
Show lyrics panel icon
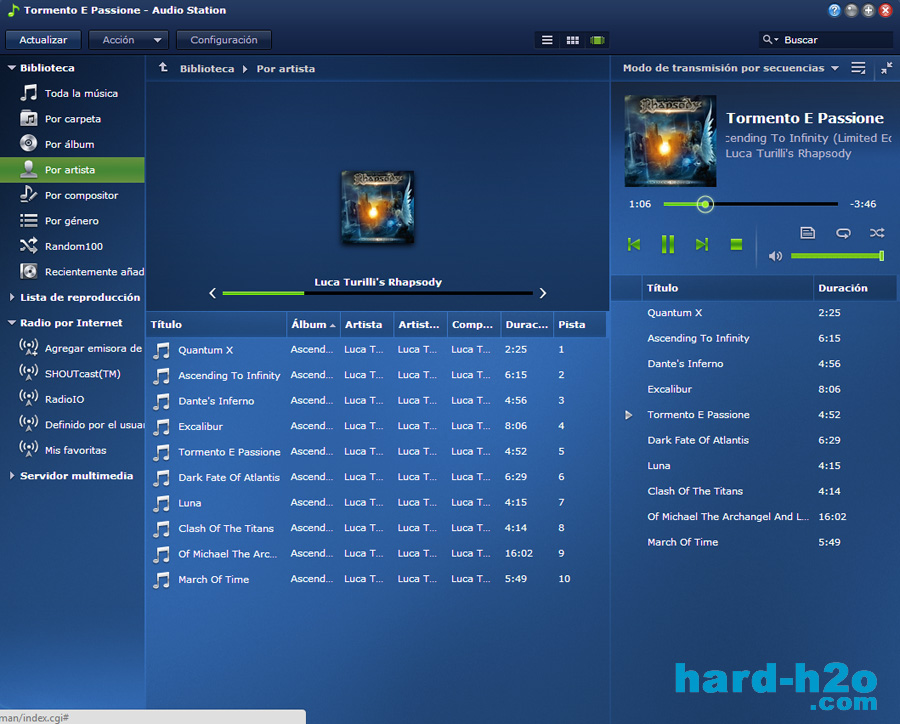(x=808, y=233)
